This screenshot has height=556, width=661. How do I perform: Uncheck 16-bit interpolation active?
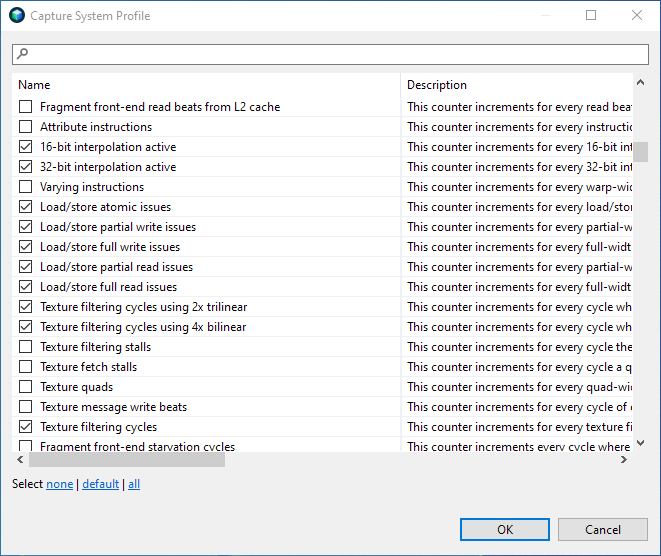click(26, 147)
